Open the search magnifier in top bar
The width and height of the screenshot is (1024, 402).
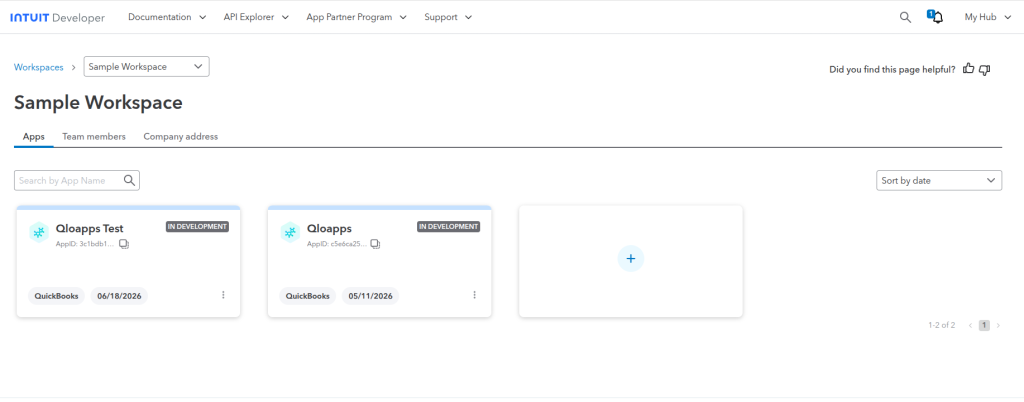tap(905, 18)
